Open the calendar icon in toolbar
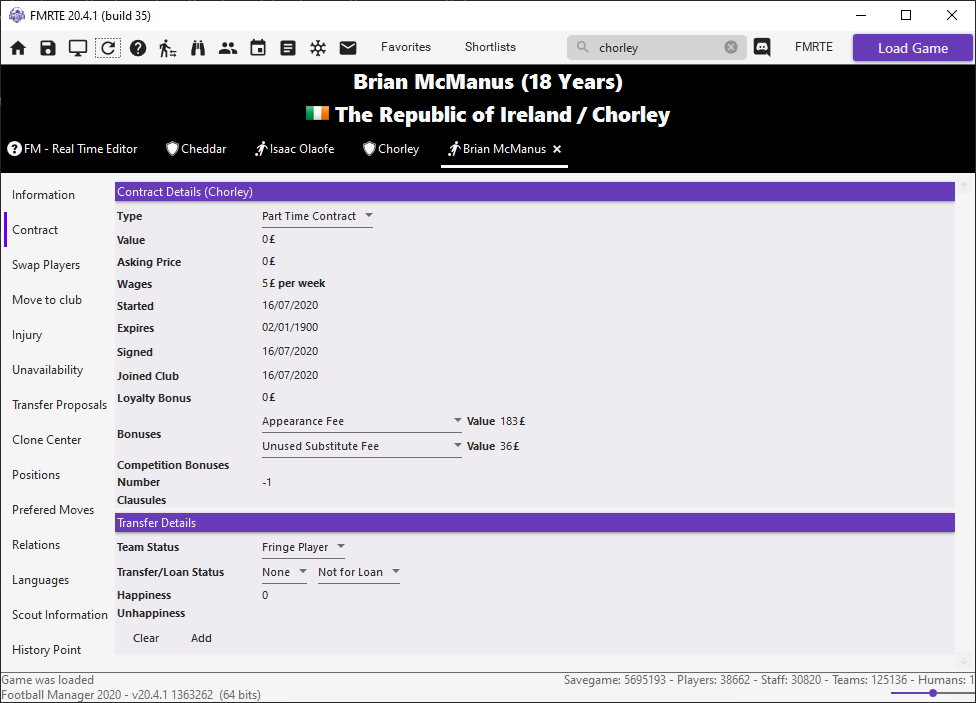 pyautogui.click(x=258, y=48)
